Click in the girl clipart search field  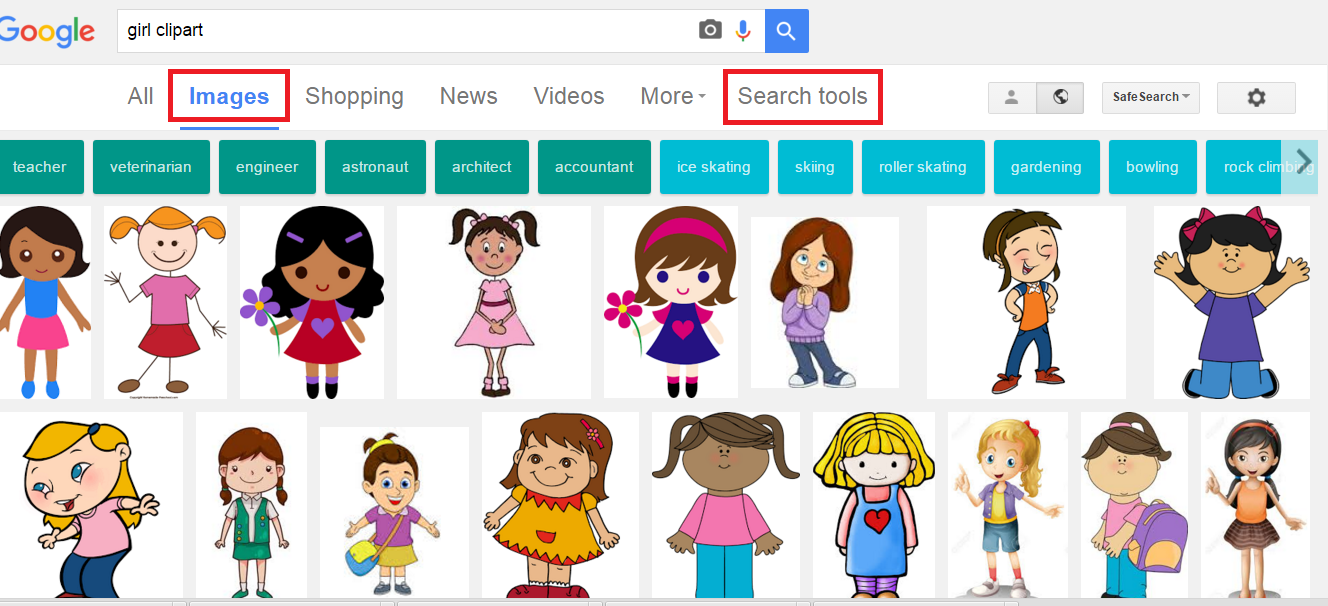(405, 31)
